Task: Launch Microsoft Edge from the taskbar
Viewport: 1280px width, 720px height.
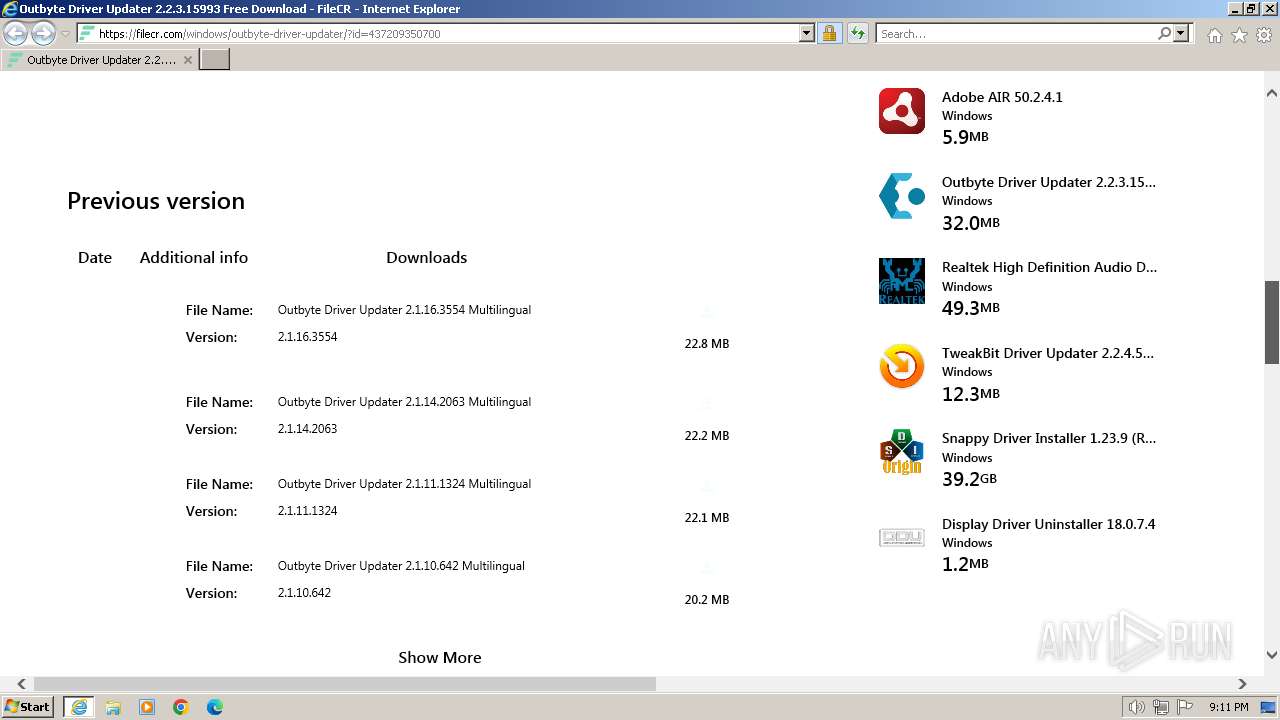Action: (x=215, y=707)
